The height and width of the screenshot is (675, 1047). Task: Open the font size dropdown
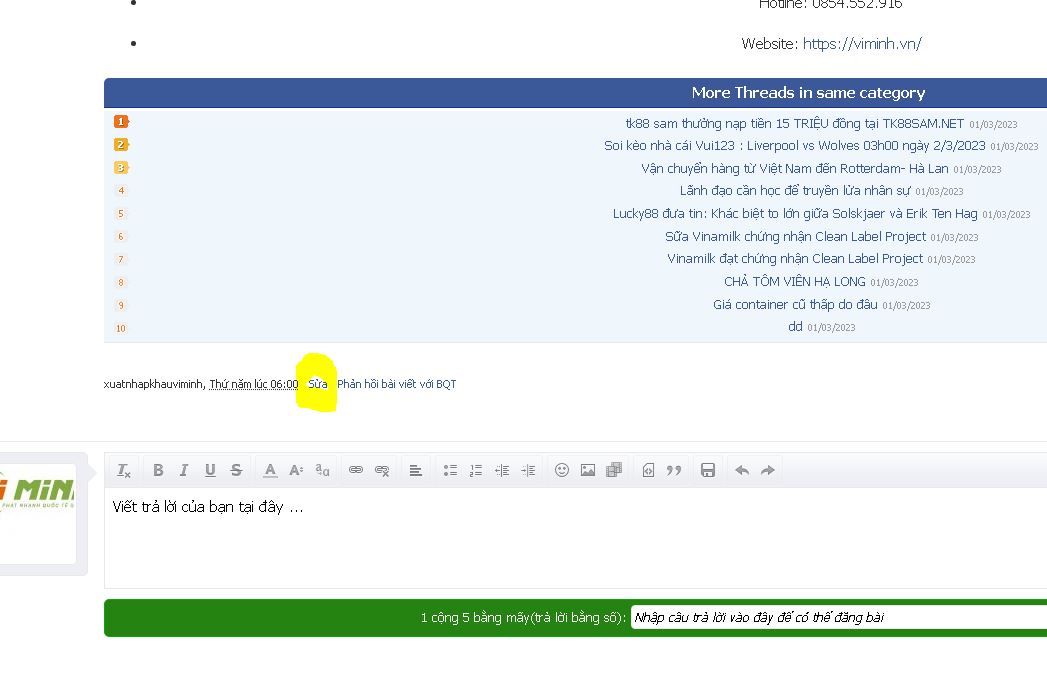tap(296, 470)
